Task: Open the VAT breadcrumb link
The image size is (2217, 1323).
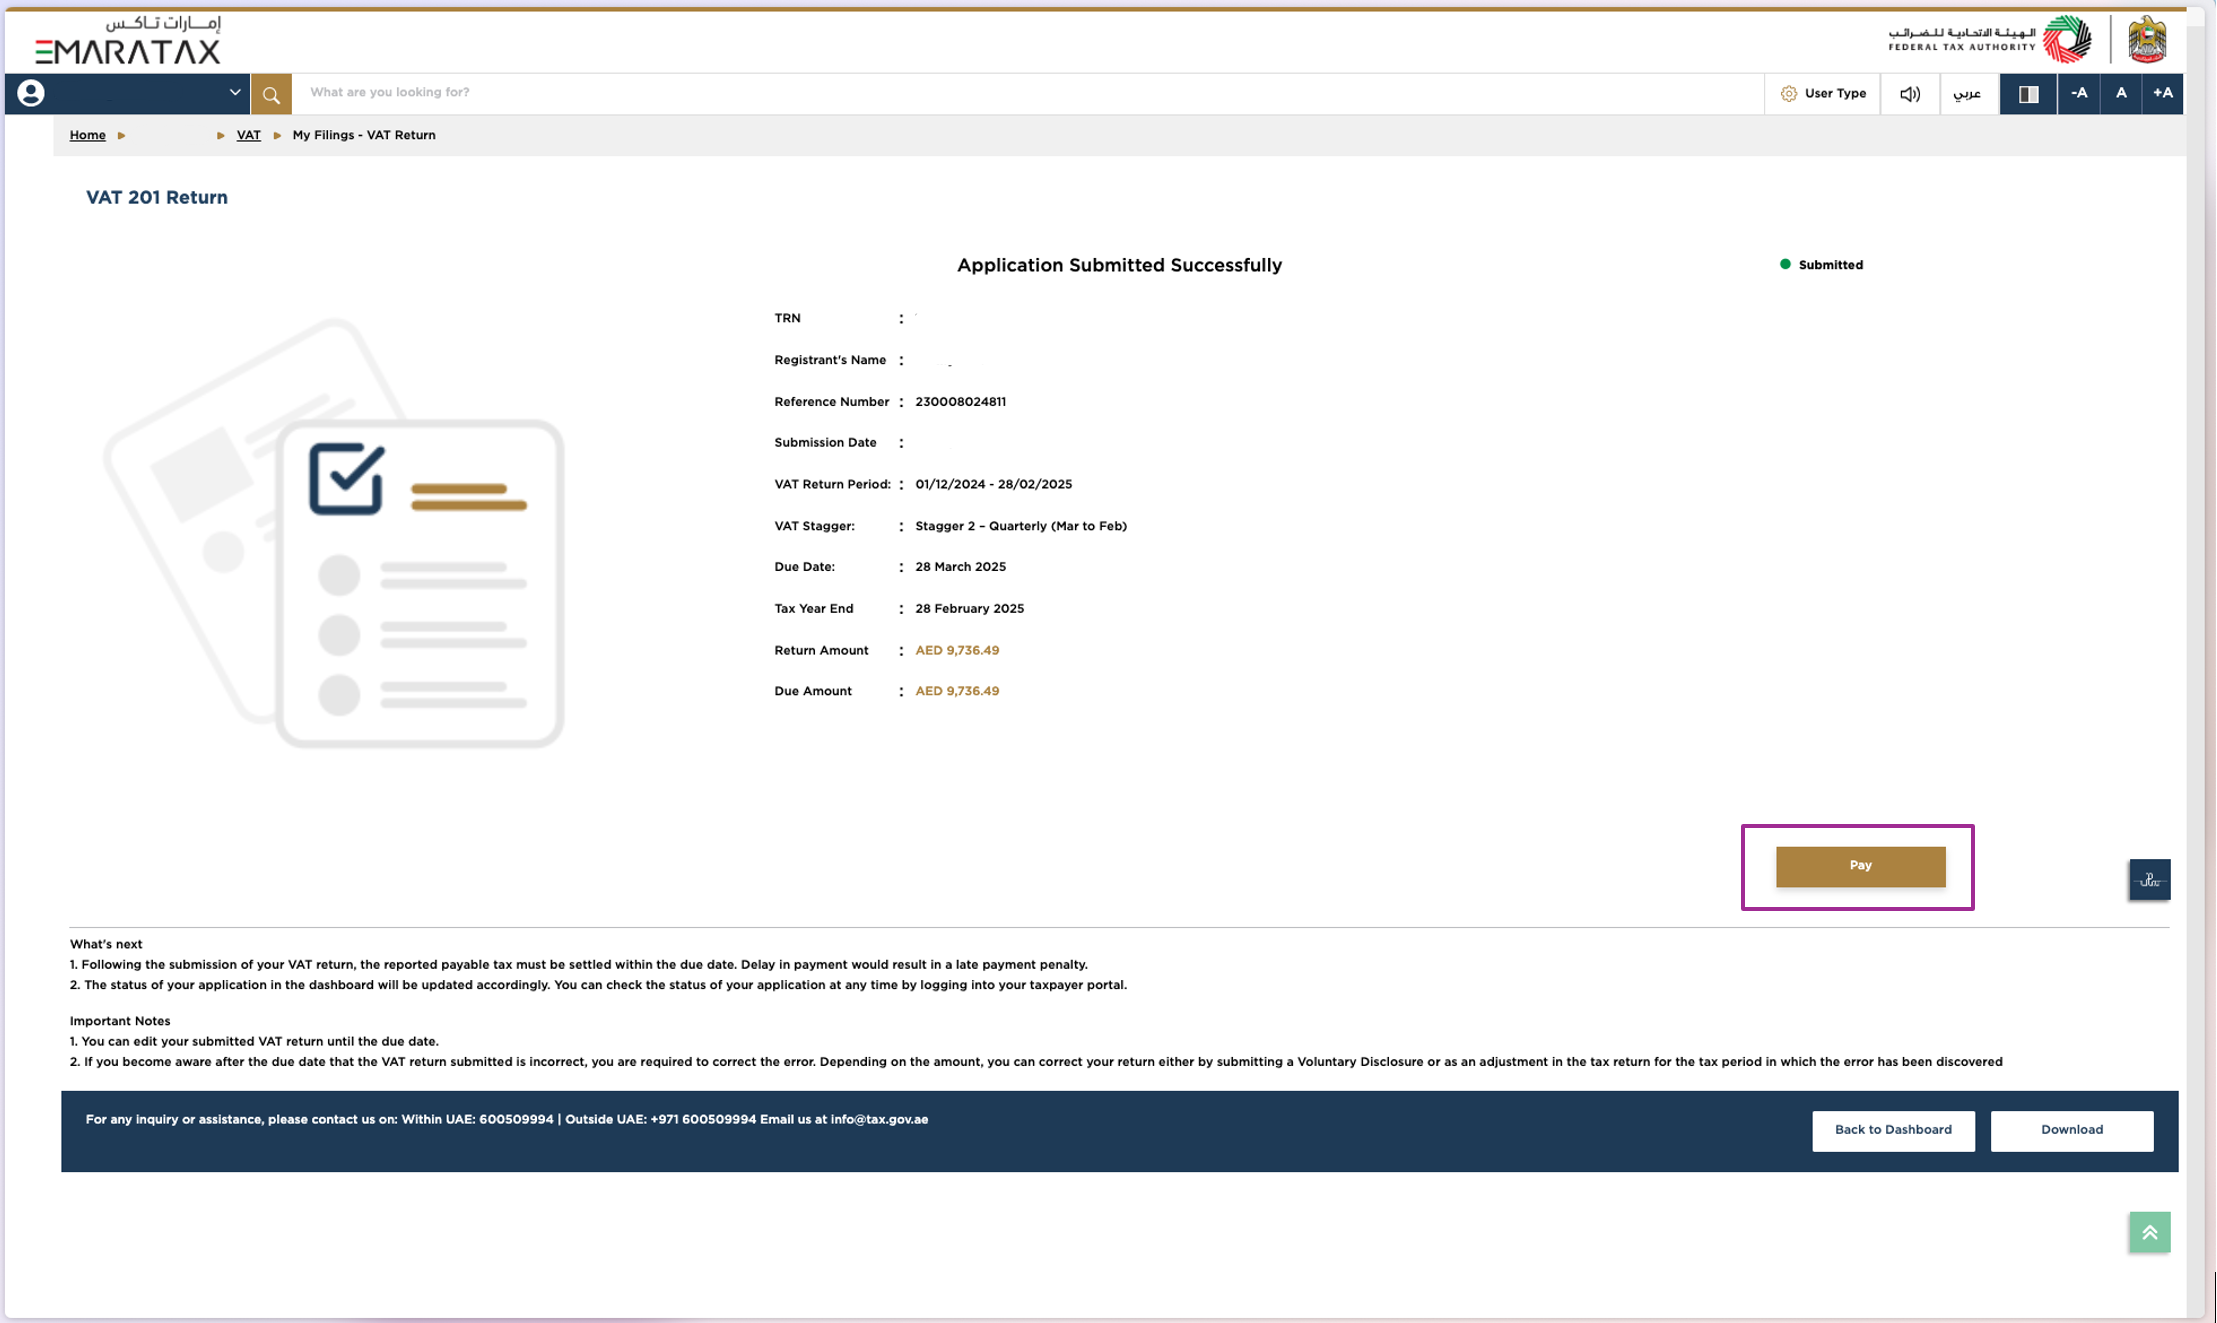Action: (248, 135)
